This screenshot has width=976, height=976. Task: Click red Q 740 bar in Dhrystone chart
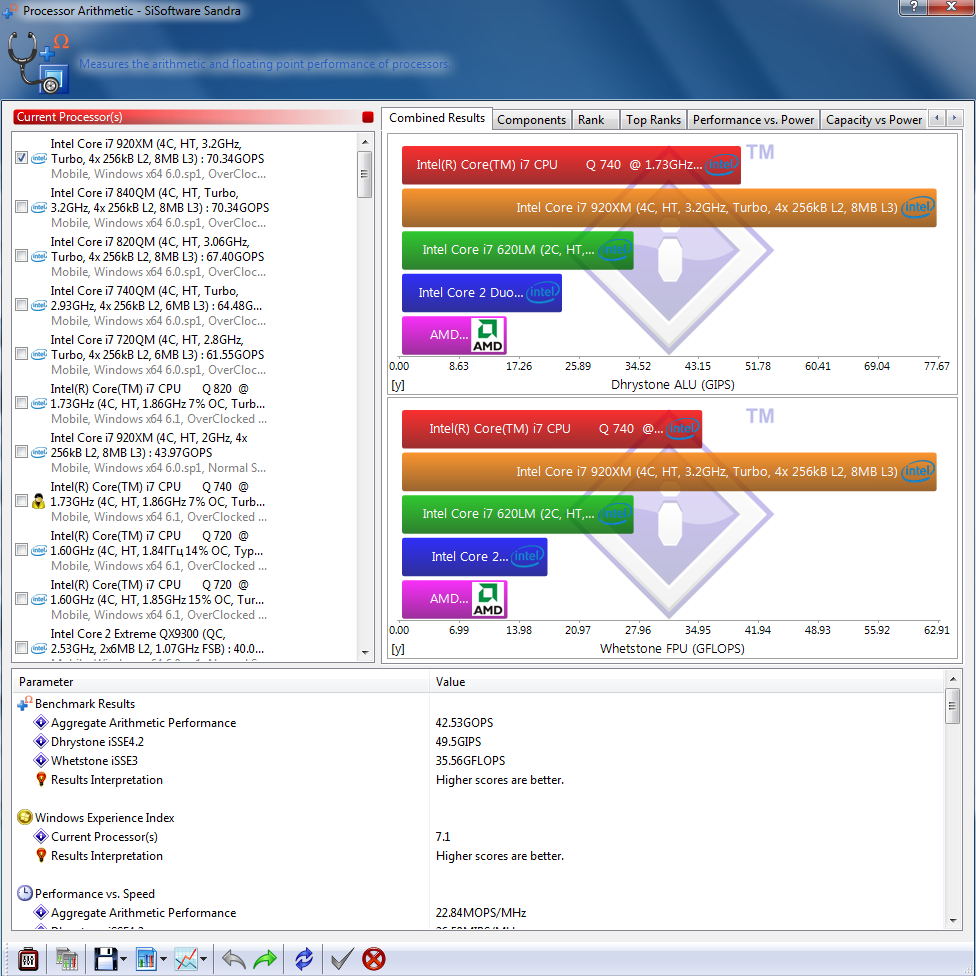coord(571,165)
